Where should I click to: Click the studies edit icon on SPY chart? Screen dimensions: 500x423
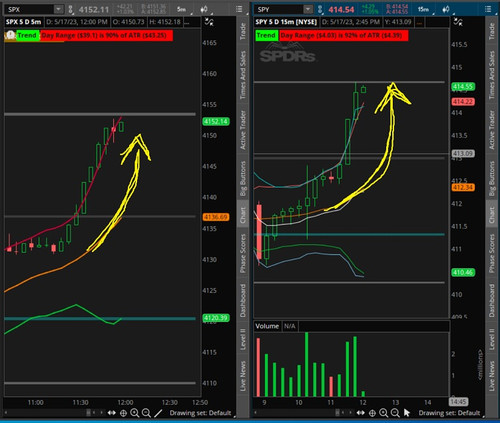click(x=458, y=22)
